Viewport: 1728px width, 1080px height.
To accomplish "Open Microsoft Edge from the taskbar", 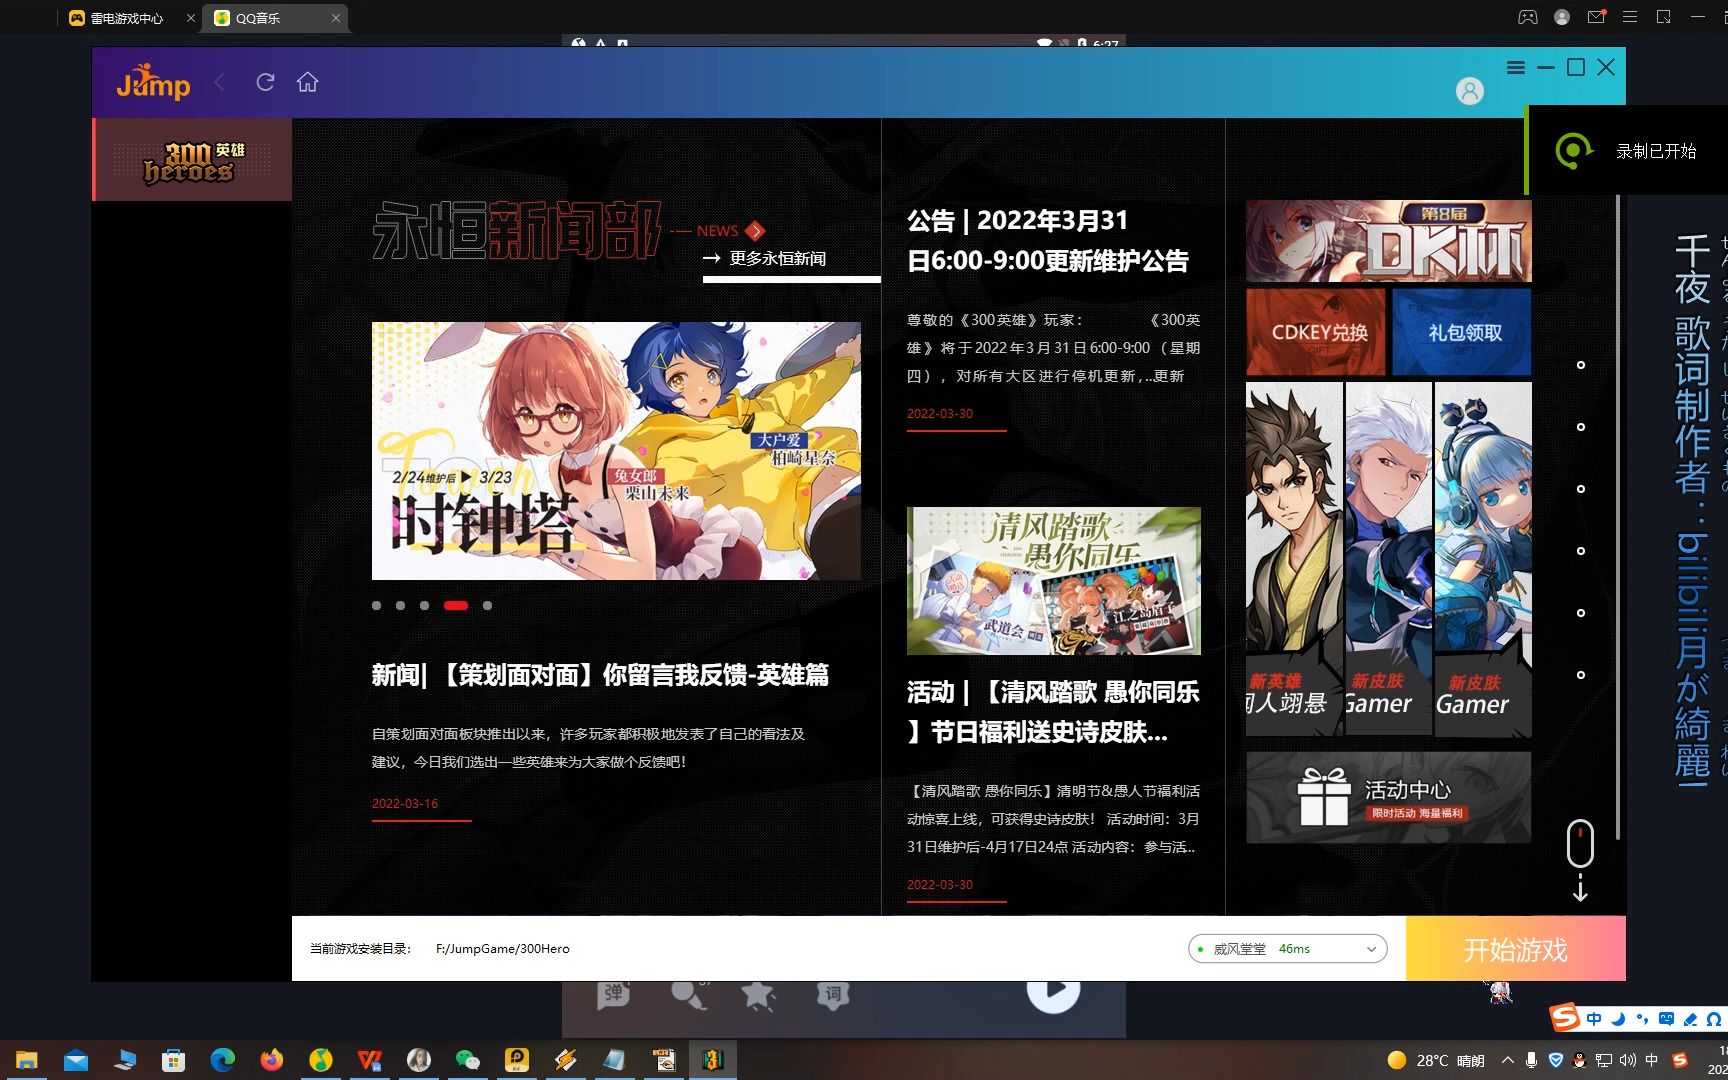I will tap(222, 1060).
